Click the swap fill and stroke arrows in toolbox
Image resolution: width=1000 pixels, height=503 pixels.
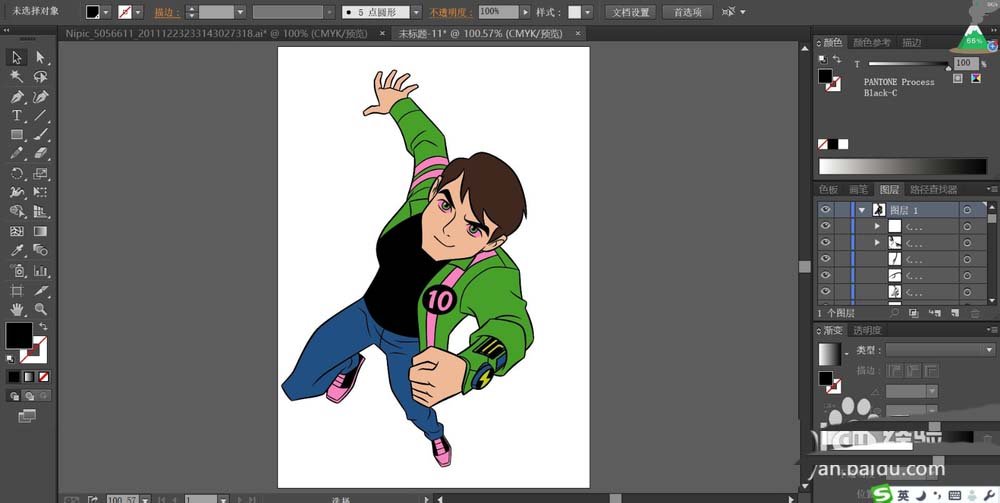[x=43, y=326]
